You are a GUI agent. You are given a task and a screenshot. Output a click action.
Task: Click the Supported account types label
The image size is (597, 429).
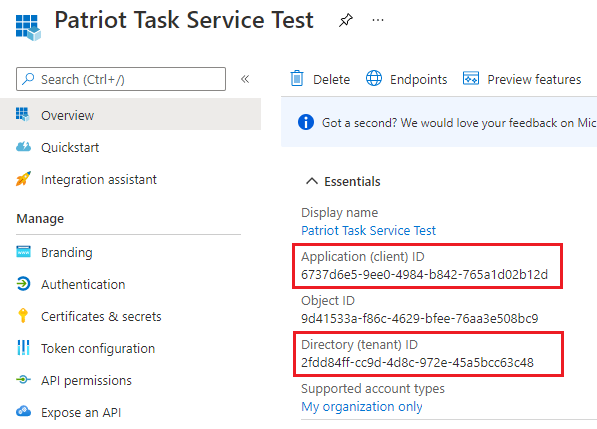373,389
